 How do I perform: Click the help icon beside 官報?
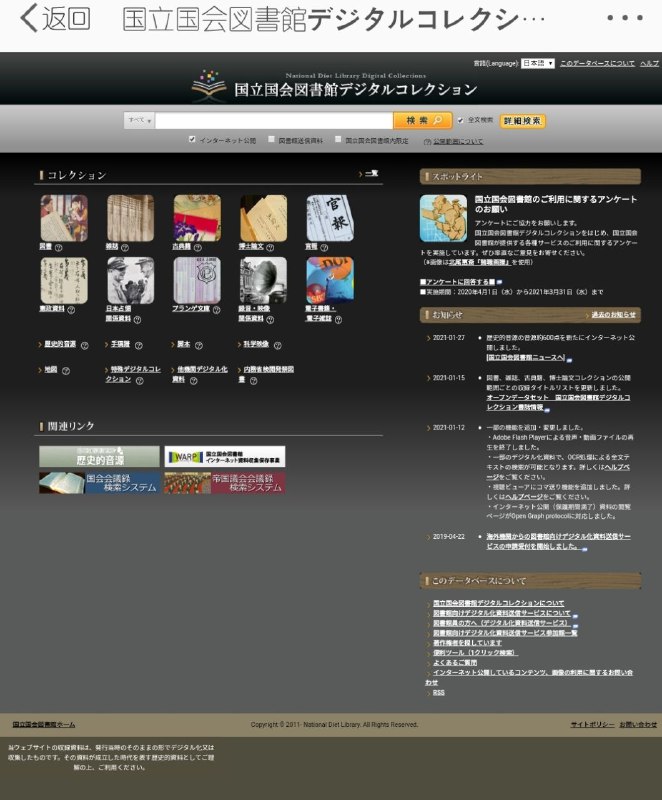coord(324,247)
